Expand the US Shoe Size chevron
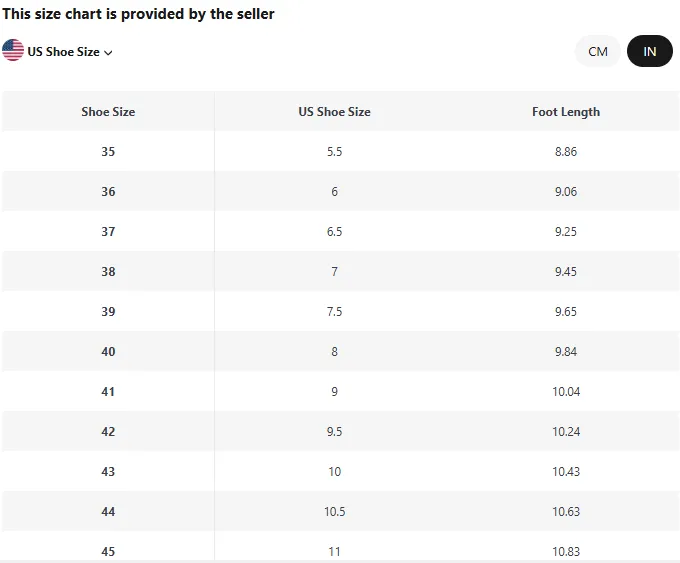Image resolution: width=680 pixels, height=563 pixels. point(108,53)
